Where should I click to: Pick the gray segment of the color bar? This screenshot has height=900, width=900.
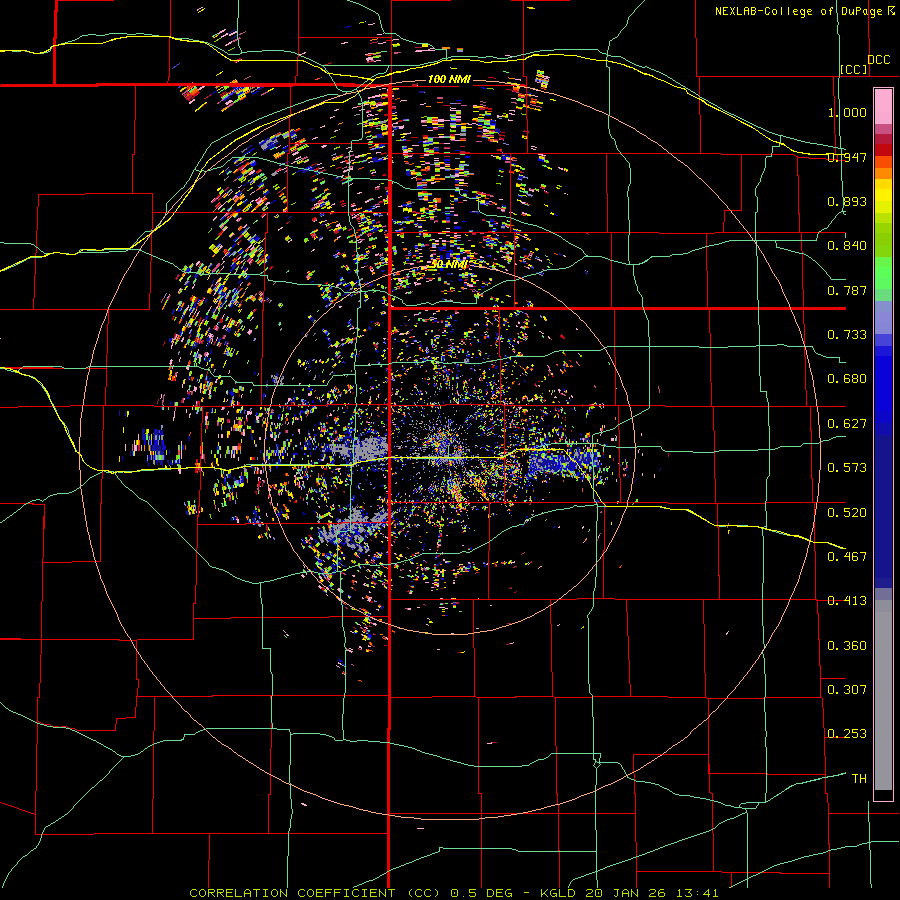pyautogui.click(x=883, y=695)
